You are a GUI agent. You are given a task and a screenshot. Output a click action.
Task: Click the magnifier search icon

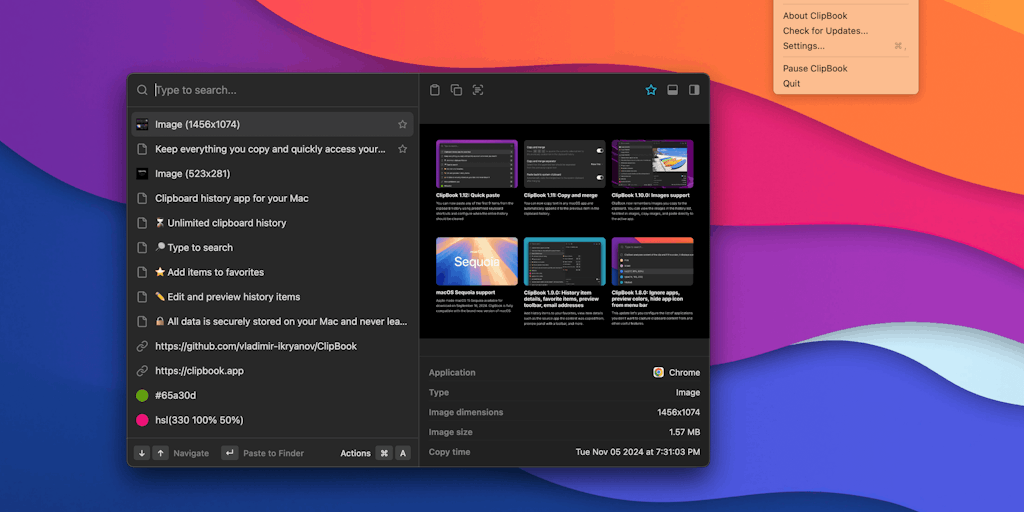142,90
